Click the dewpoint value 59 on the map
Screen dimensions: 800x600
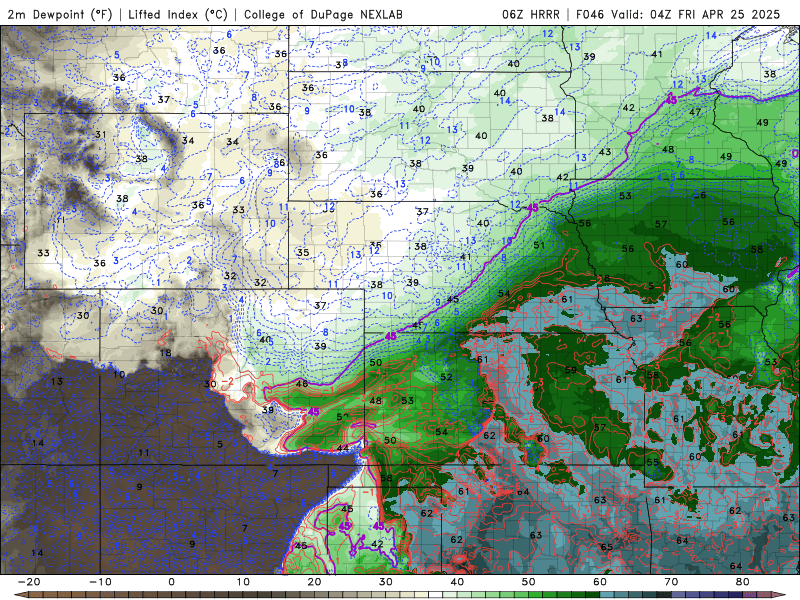point(570,370)
